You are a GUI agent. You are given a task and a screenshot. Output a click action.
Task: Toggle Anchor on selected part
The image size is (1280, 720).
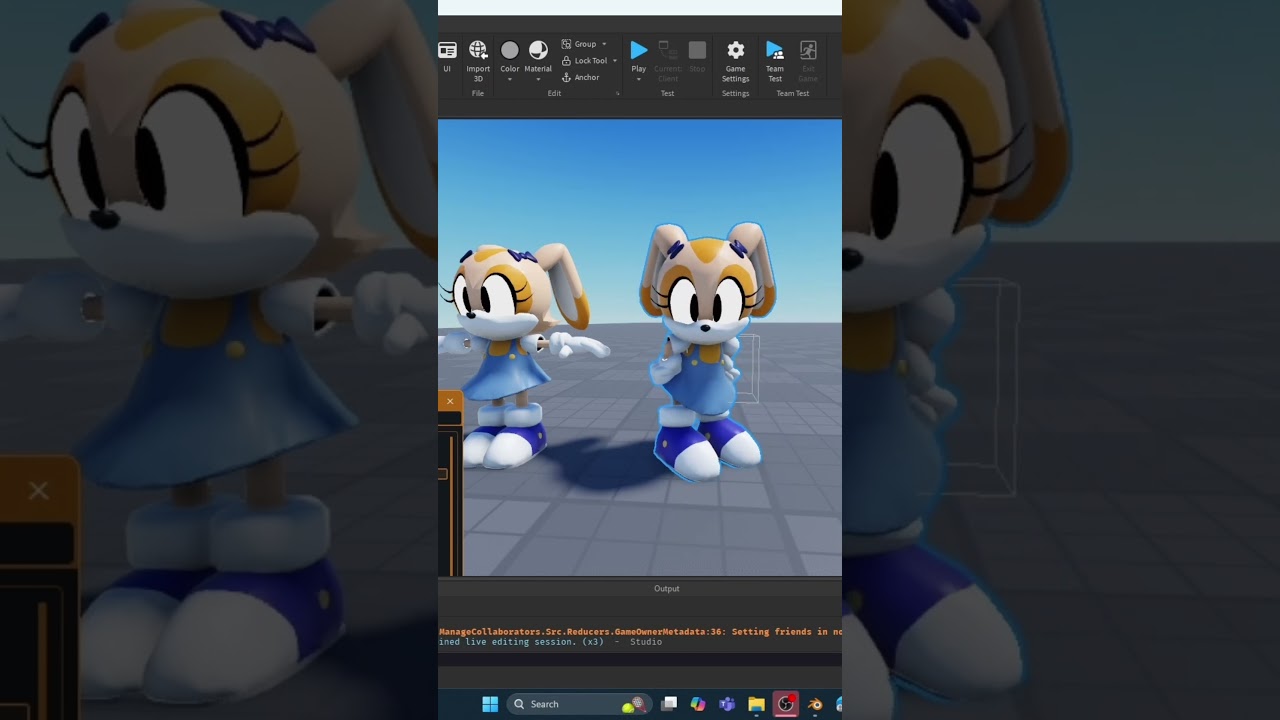(x=581, y=77)
